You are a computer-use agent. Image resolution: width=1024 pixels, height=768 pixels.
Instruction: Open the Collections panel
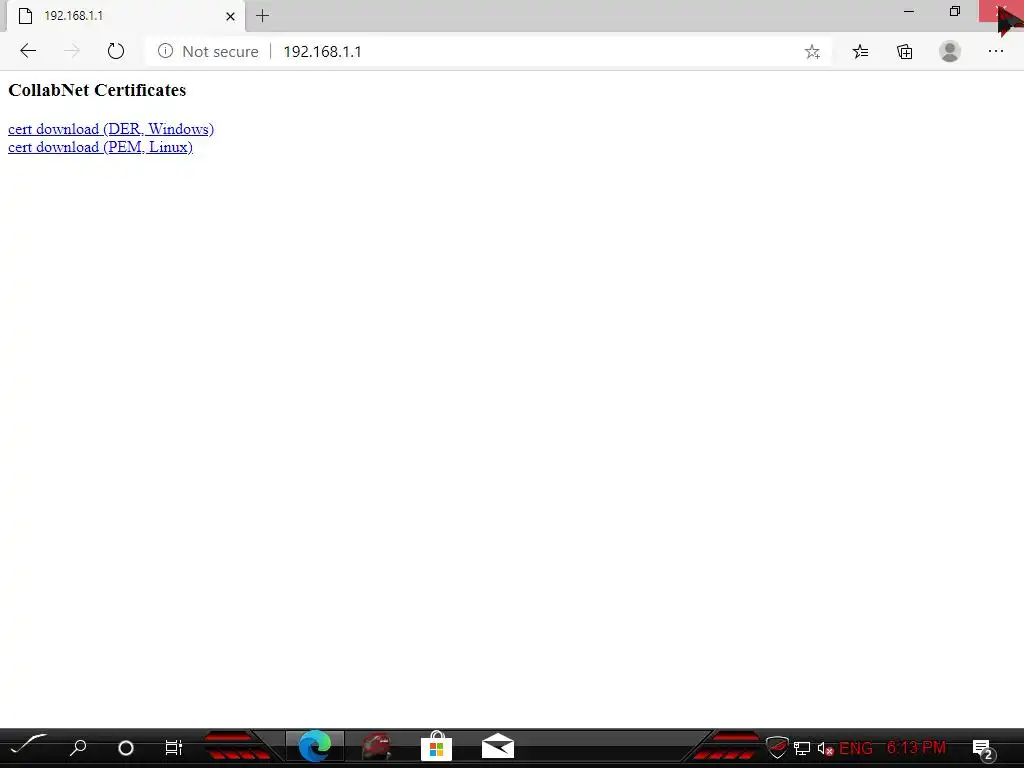[904, 52]
